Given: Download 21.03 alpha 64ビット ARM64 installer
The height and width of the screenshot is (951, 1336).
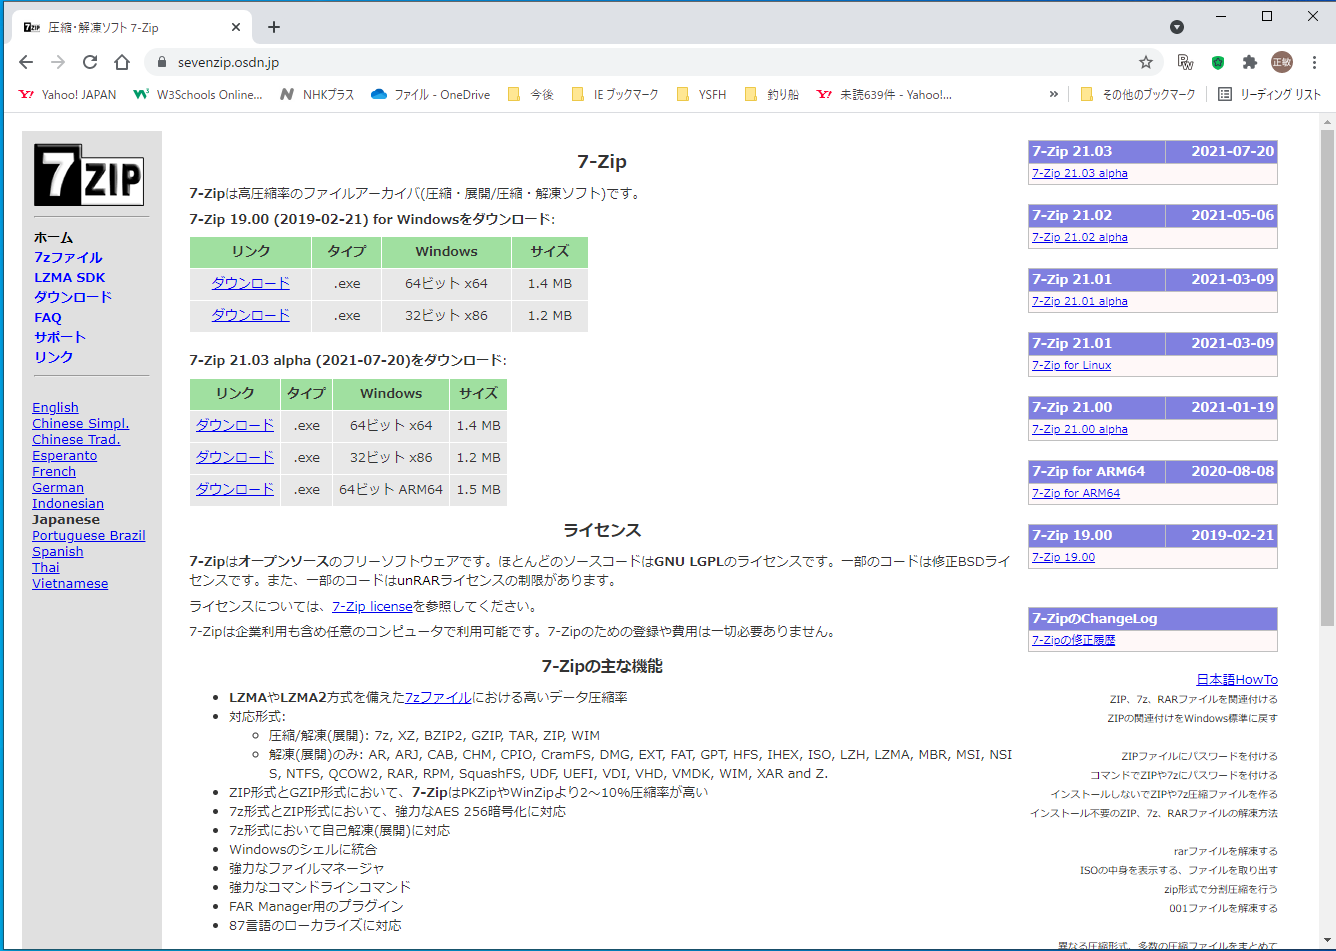Looking at the screenshot, I should coord(235,490).
